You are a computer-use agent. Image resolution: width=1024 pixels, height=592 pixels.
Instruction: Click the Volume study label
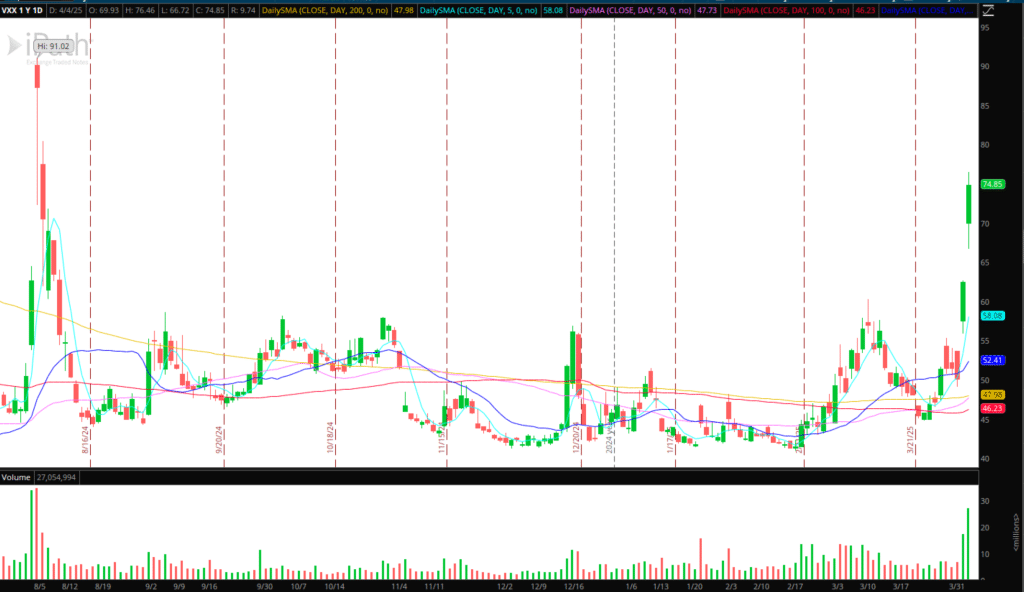[16, 478]
